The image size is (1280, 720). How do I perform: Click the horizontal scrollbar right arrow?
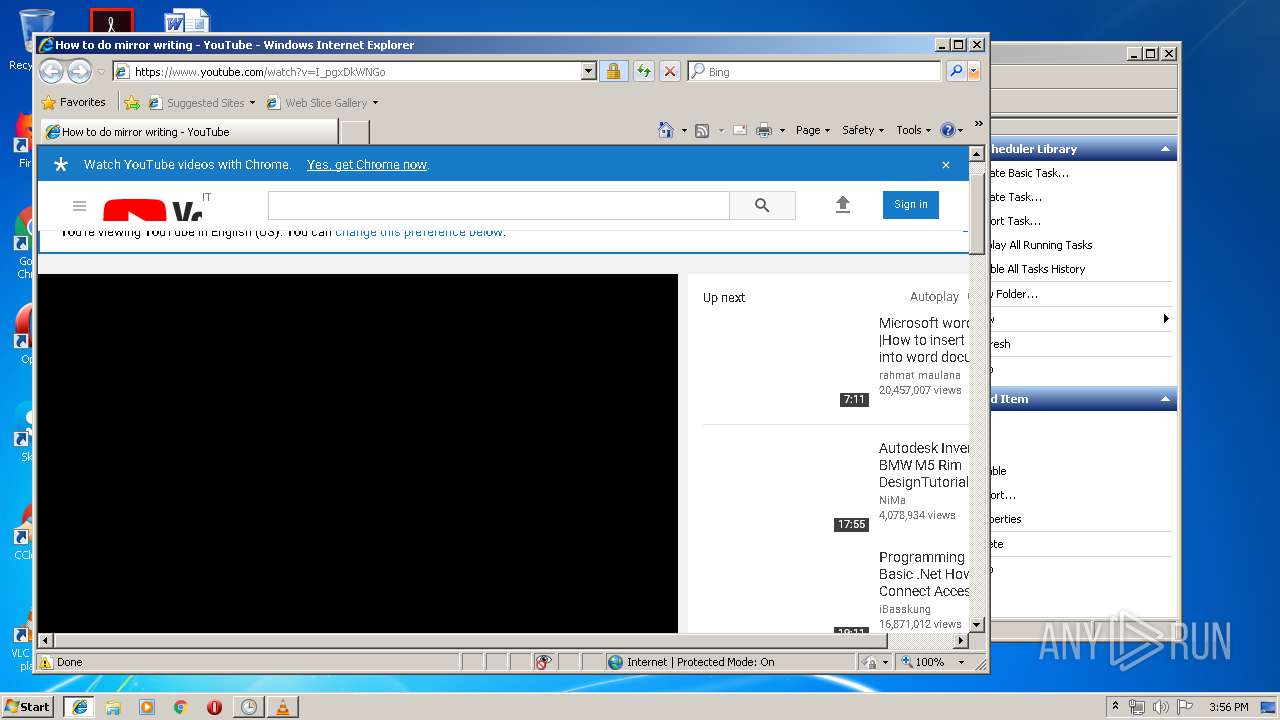coord(961,640)
